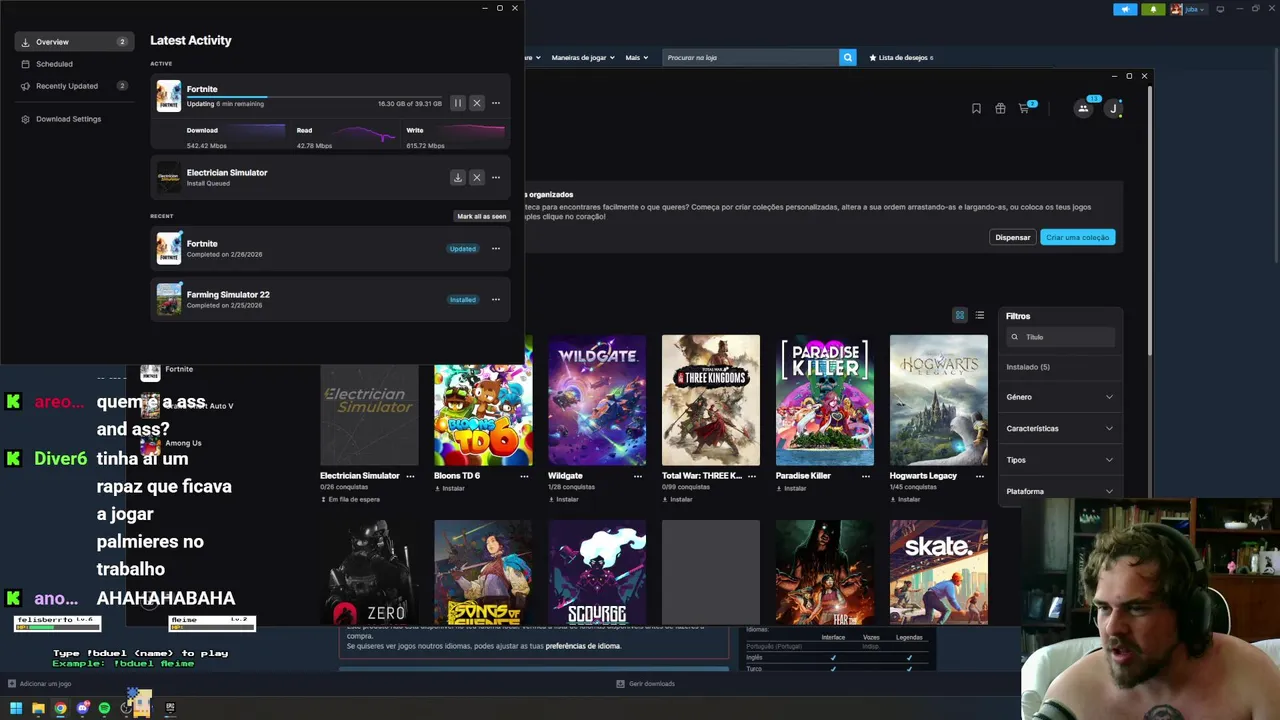This screenshot has width=1280, height=720.
Task: Click the Fortnite download progress bar
Action: [314, 97]
